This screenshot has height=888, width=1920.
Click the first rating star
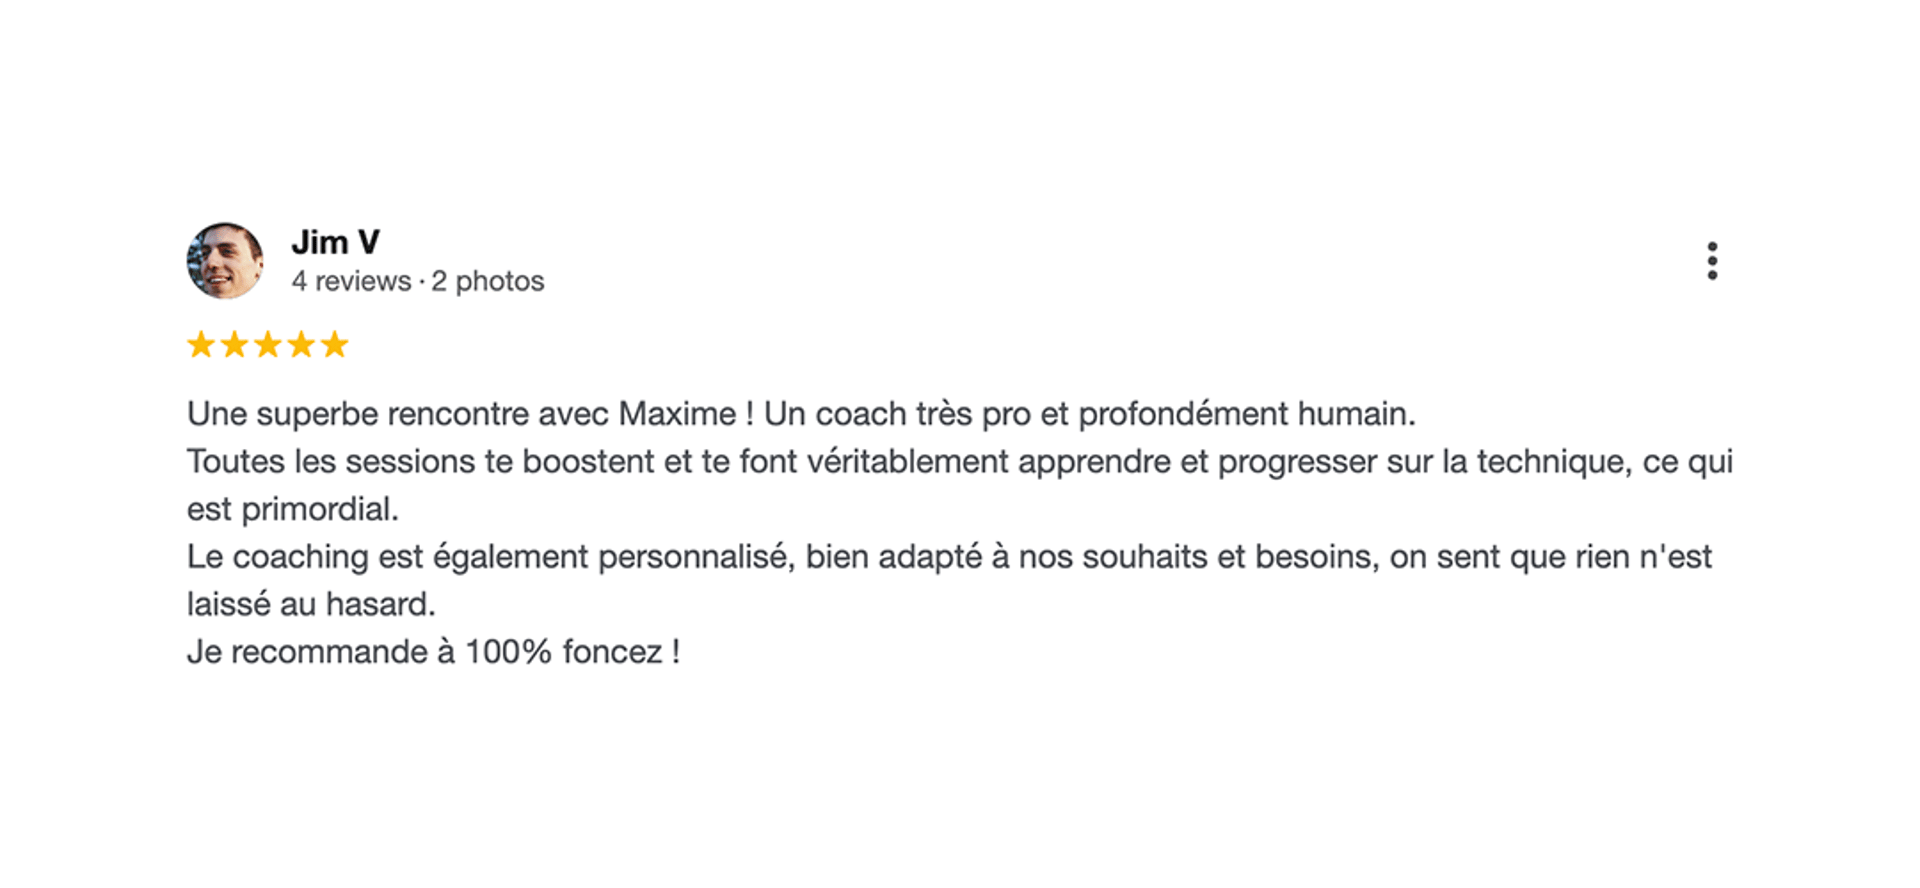(201, 345)
